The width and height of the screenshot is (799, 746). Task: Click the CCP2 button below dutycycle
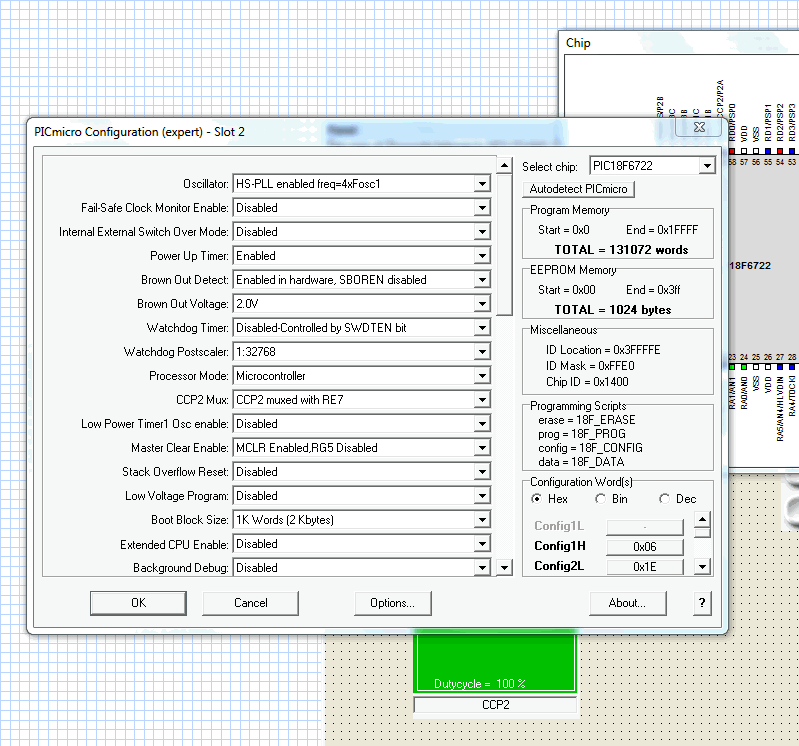point(495,705)
